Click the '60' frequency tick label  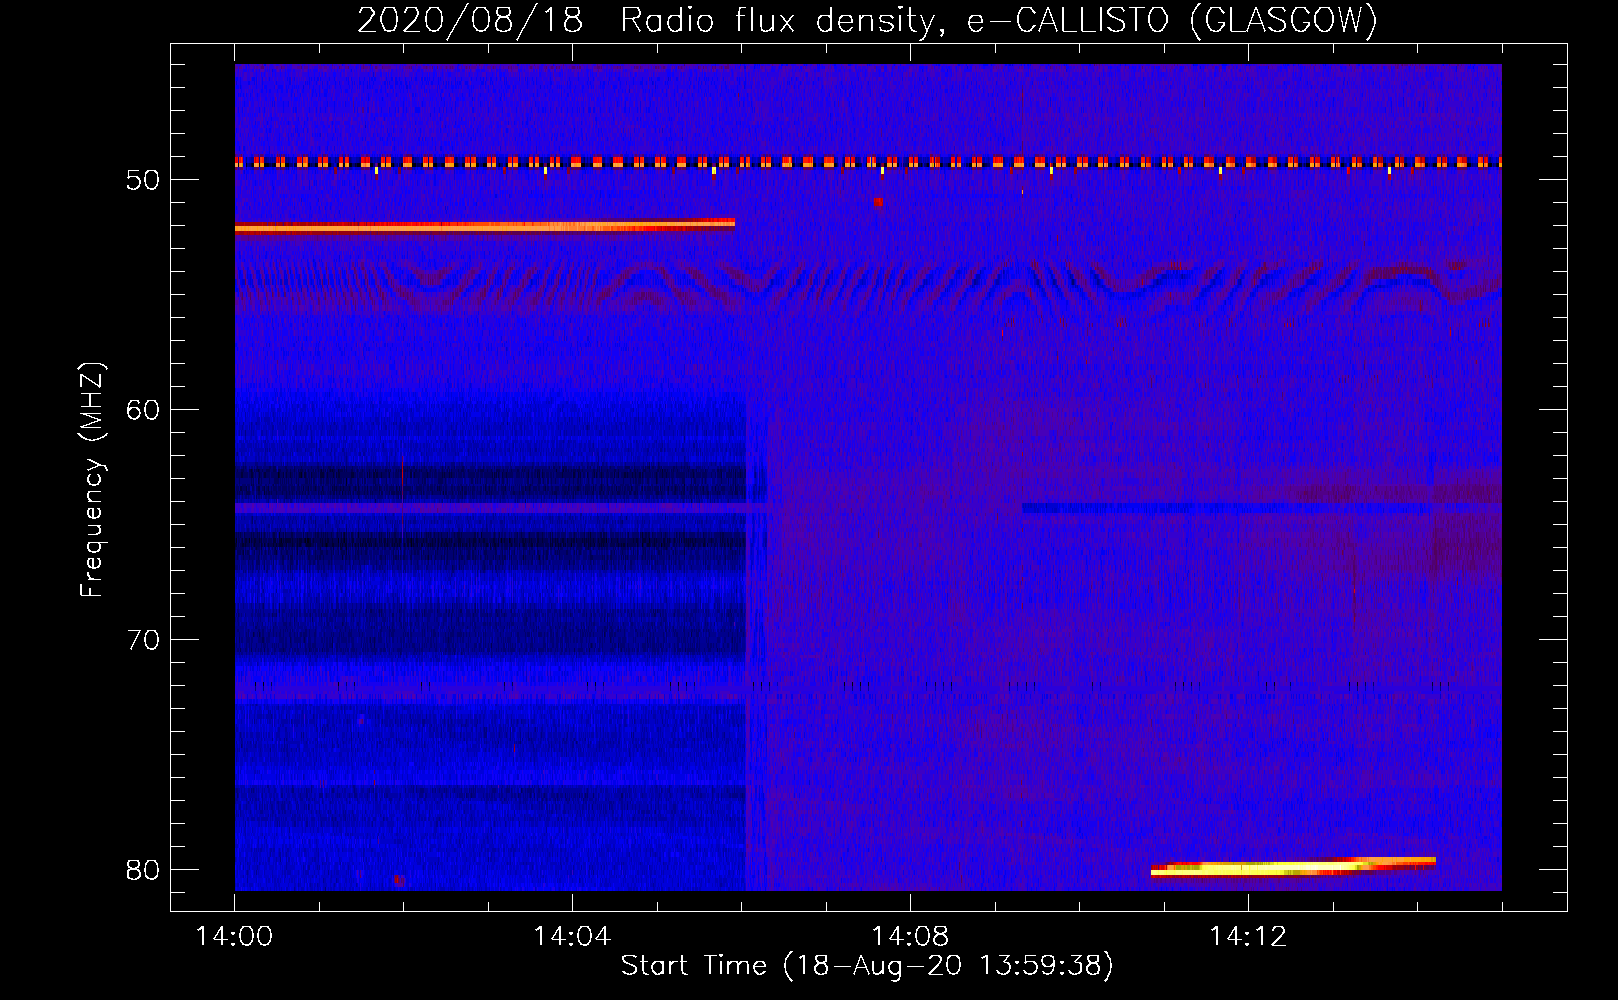[143, 410]
